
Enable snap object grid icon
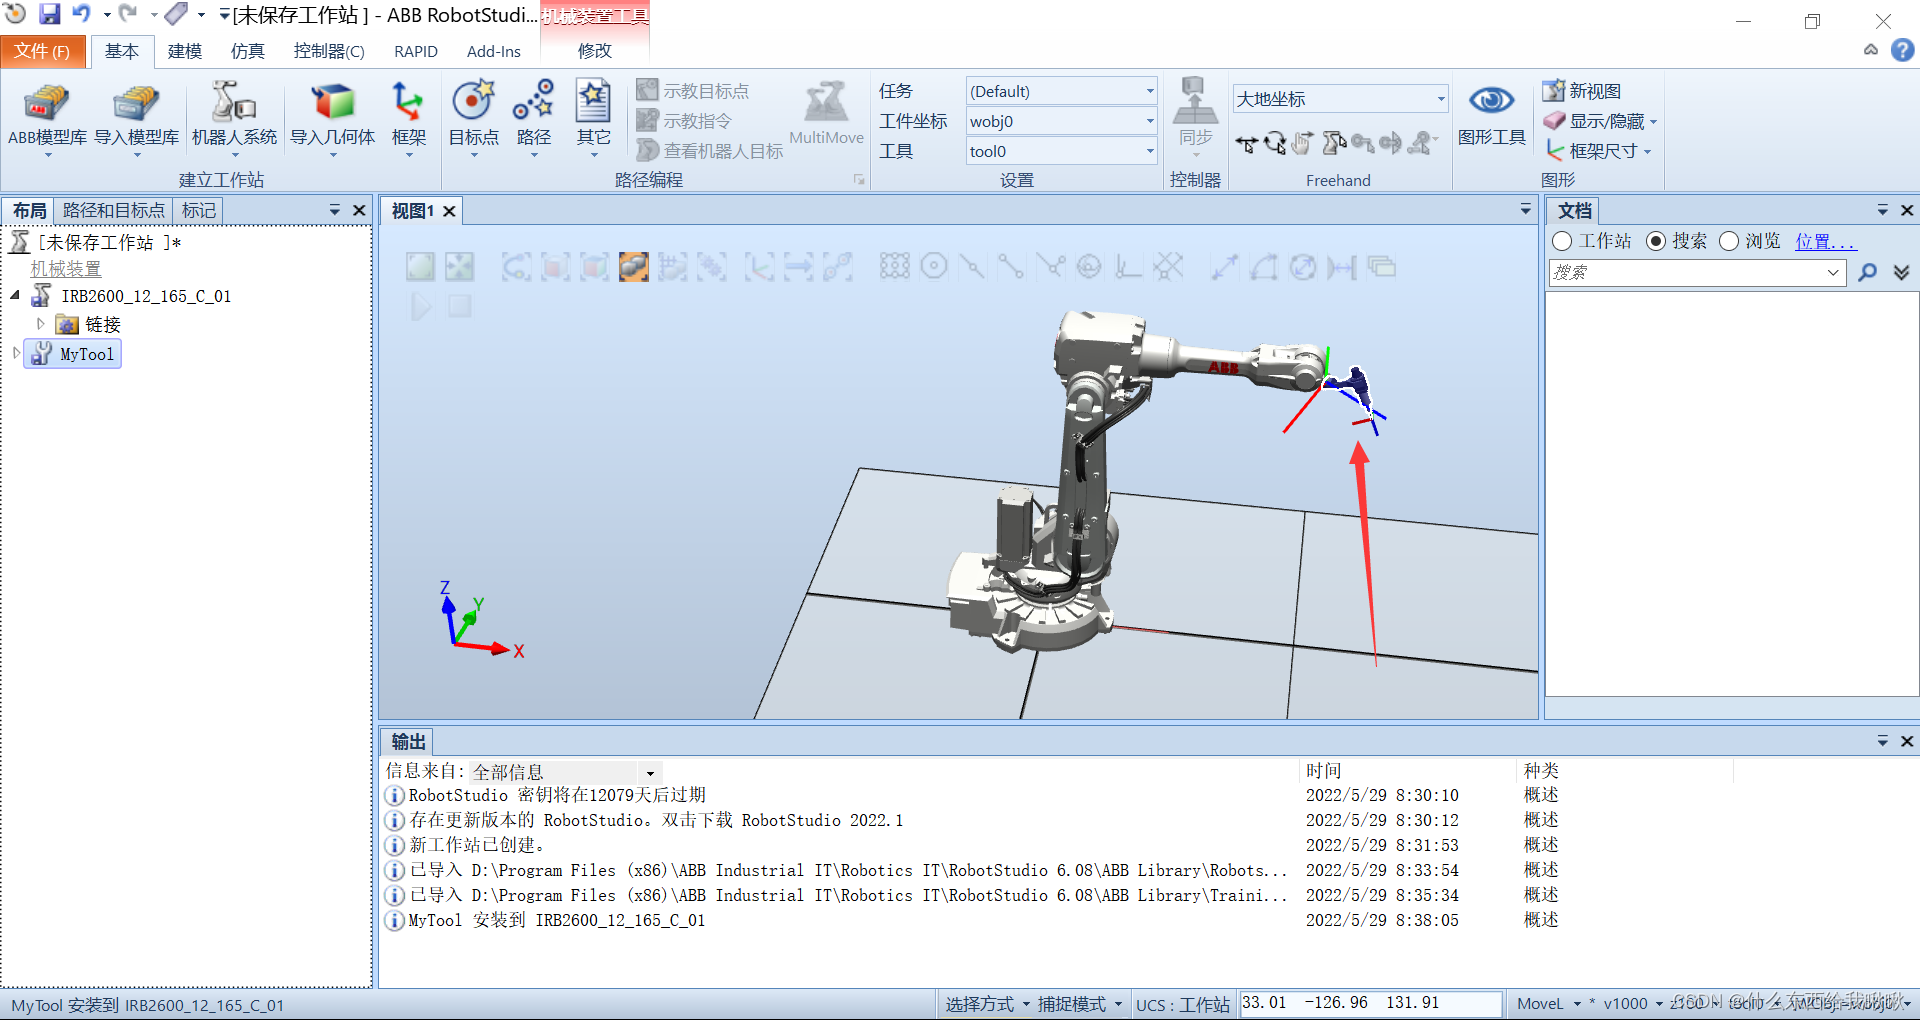(894, 266)
